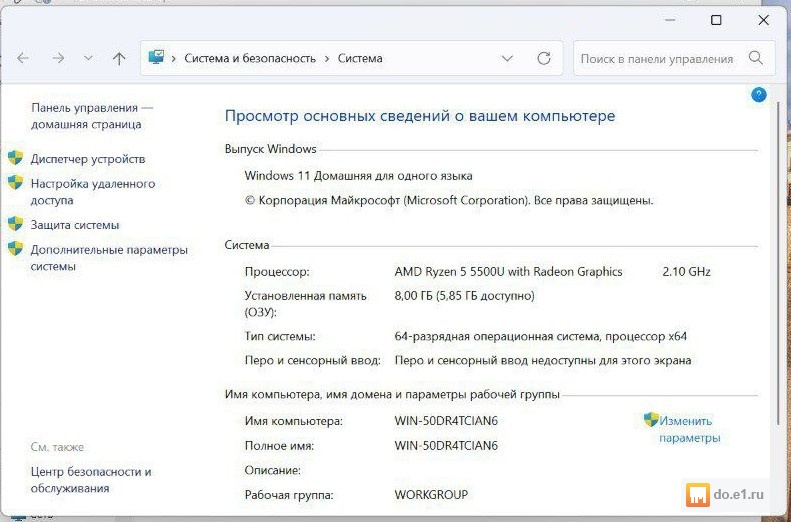Image resolution: width=791 pixels, height=522 pixels.
Task: Open 'Дополнительные параметры системы'
Action: (x=109, y=258)
